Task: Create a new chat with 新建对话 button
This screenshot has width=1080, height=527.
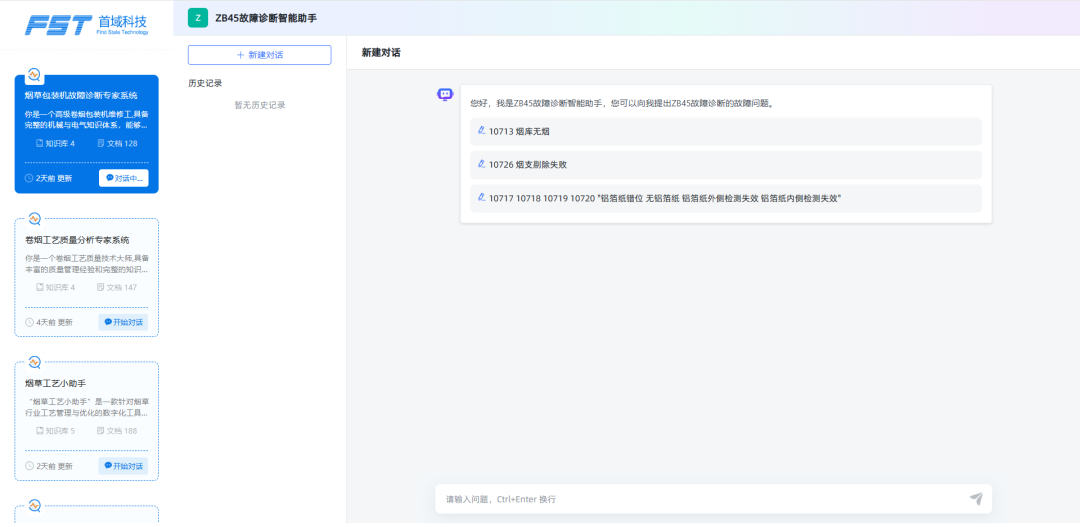Action: [260, 55]
